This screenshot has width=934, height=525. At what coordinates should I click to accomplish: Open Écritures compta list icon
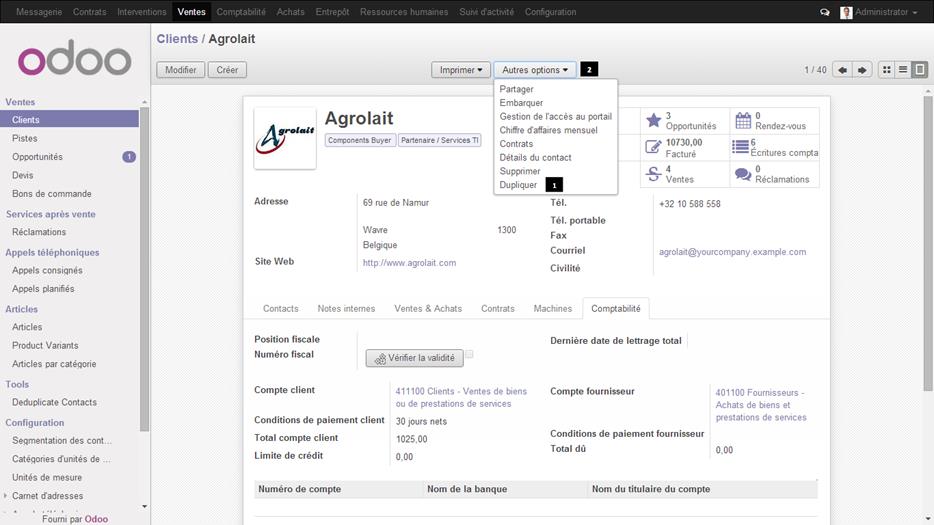pyautogui.click(x=740, y=147)
